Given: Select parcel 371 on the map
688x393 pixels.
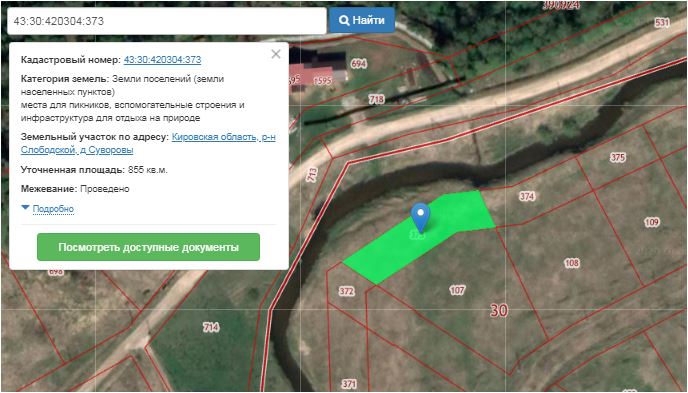Looking at the screenshot, I should click(349, 384).
